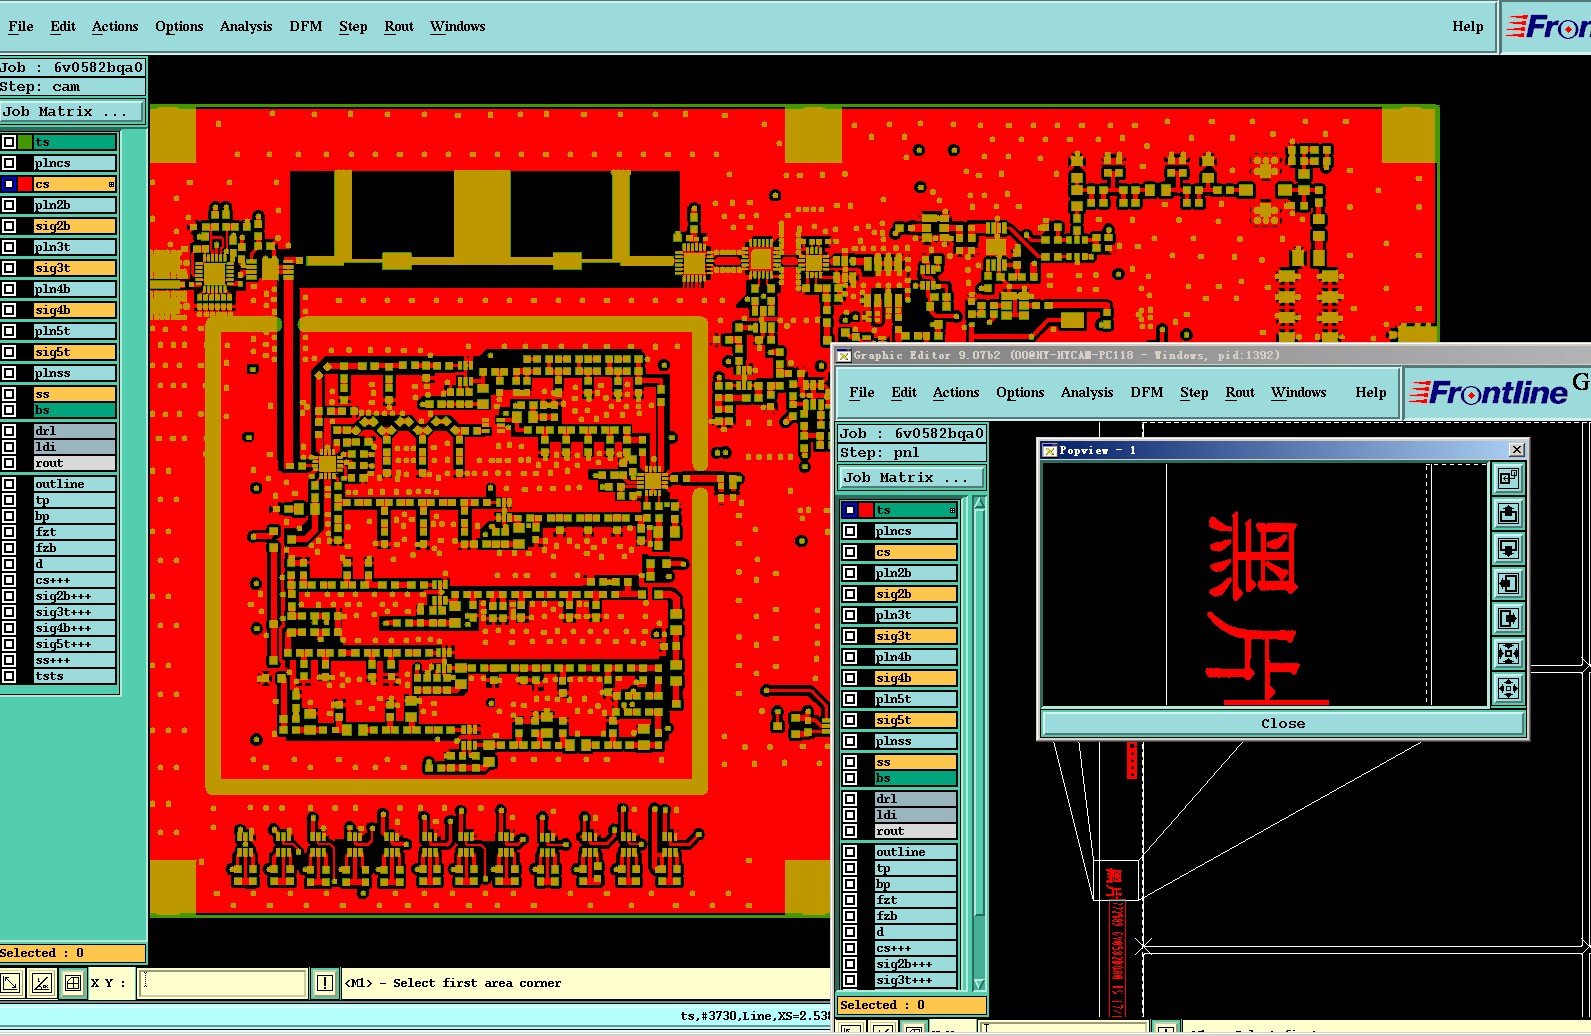1591x1036 pixels.
Task: Open Options menu in pnl Graphic Editor
Action: pyautogui.click(x=1020, y=393)
